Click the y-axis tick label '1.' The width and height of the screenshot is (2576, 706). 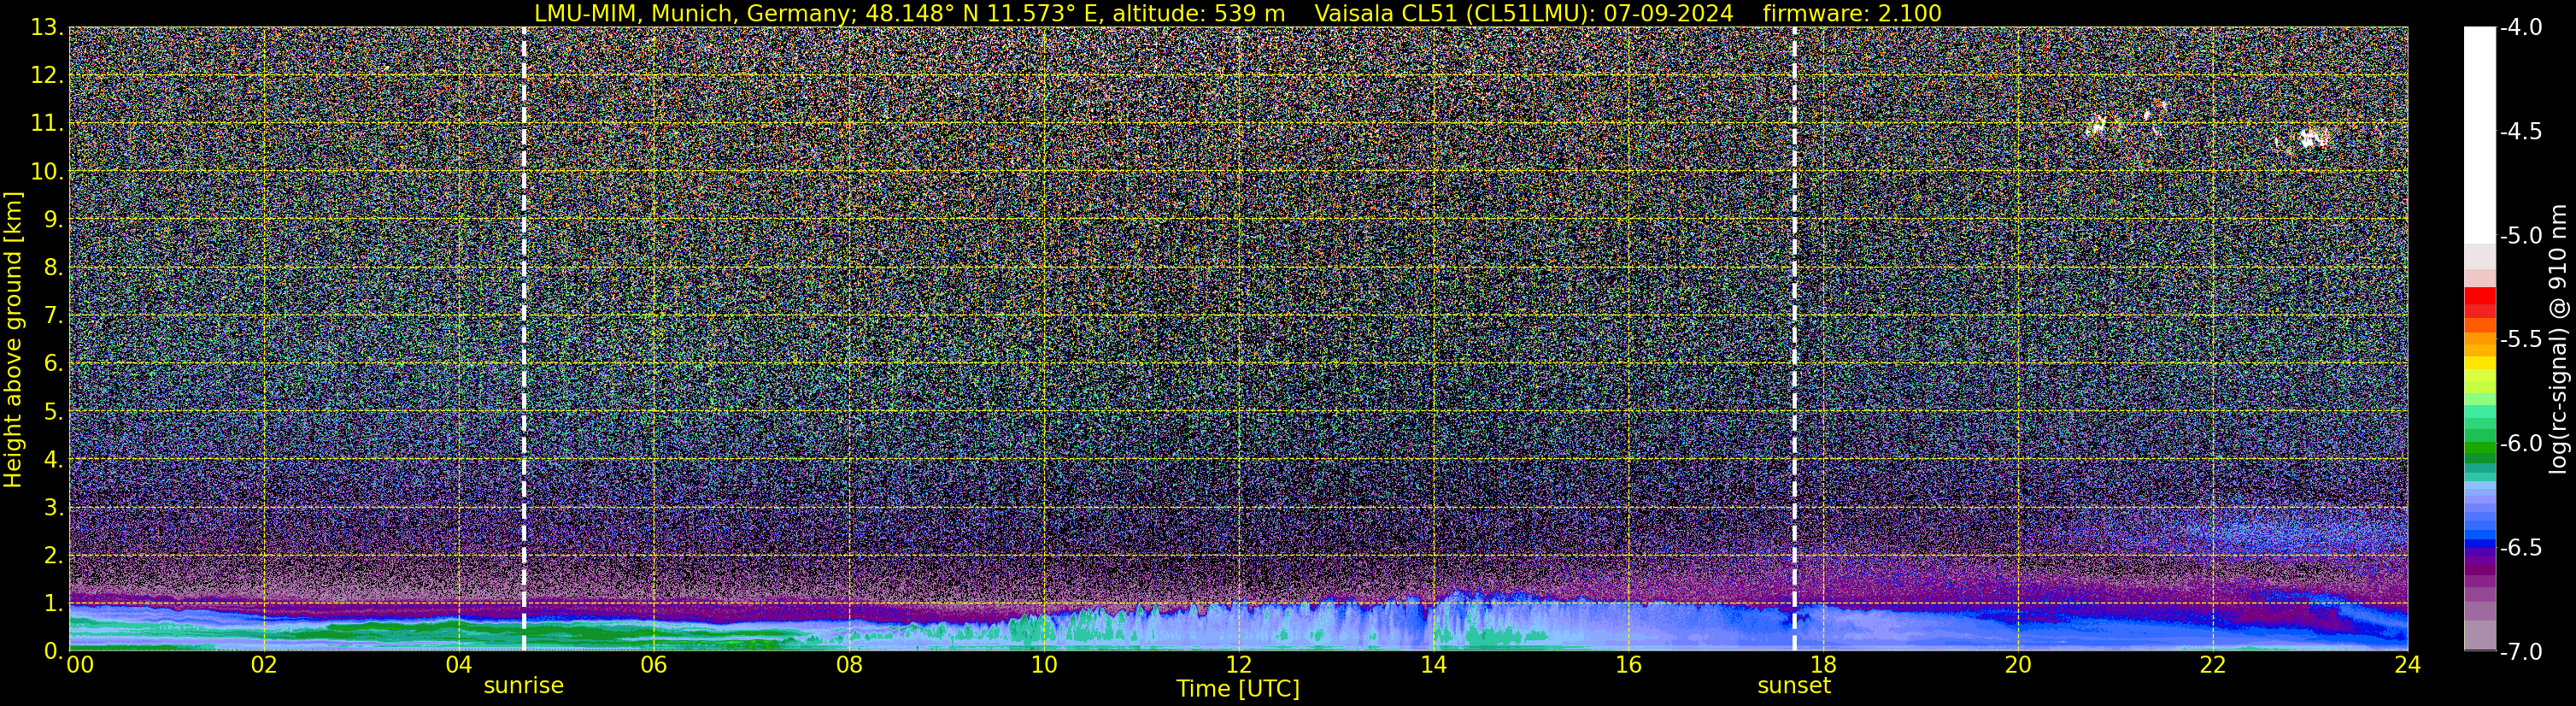click(53, 603)
